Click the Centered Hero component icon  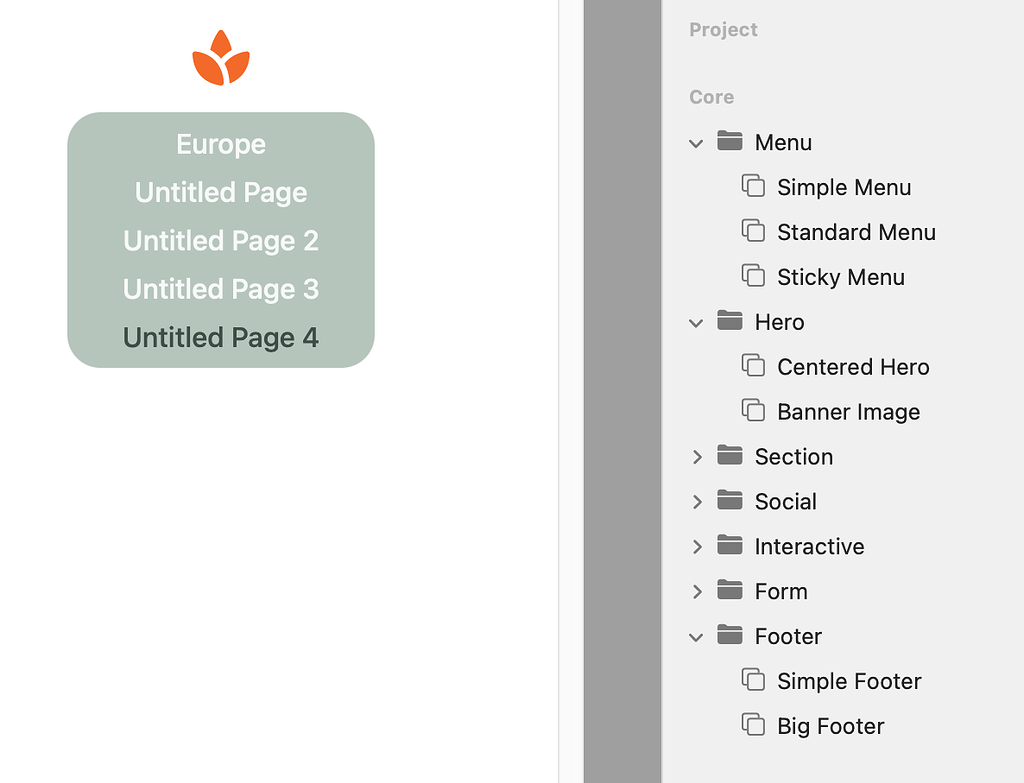click(x=755, y=367)
